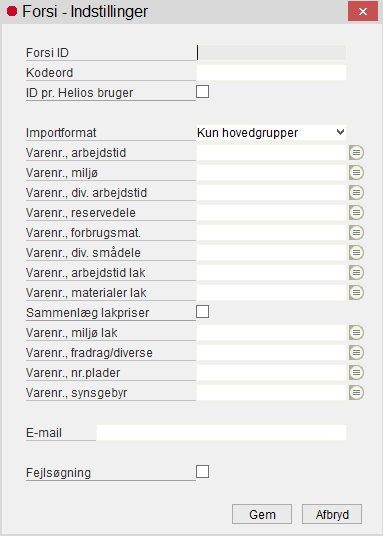This screenshot has height=536, width=383.
Task: Open lookup for Varenr., arbejdstid
Action: coord(356,152)
